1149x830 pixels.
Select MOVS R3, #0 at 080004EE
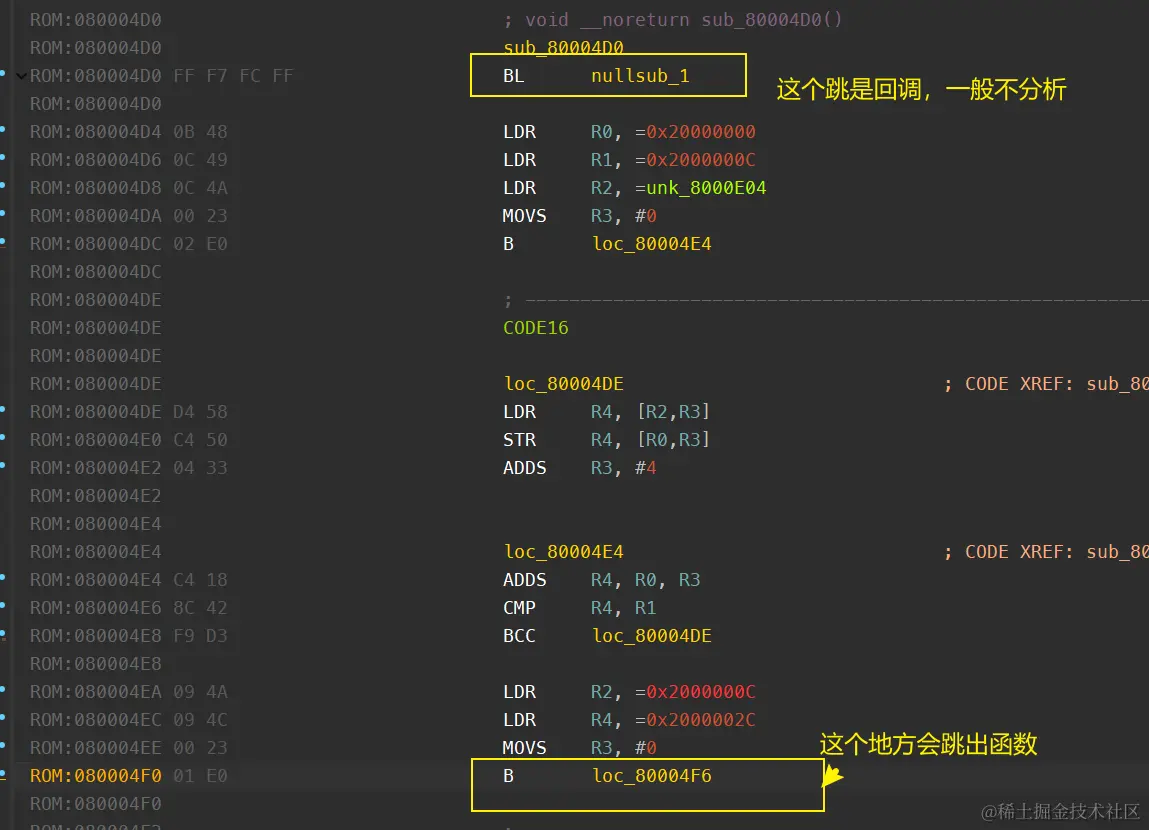pos(579,748)
